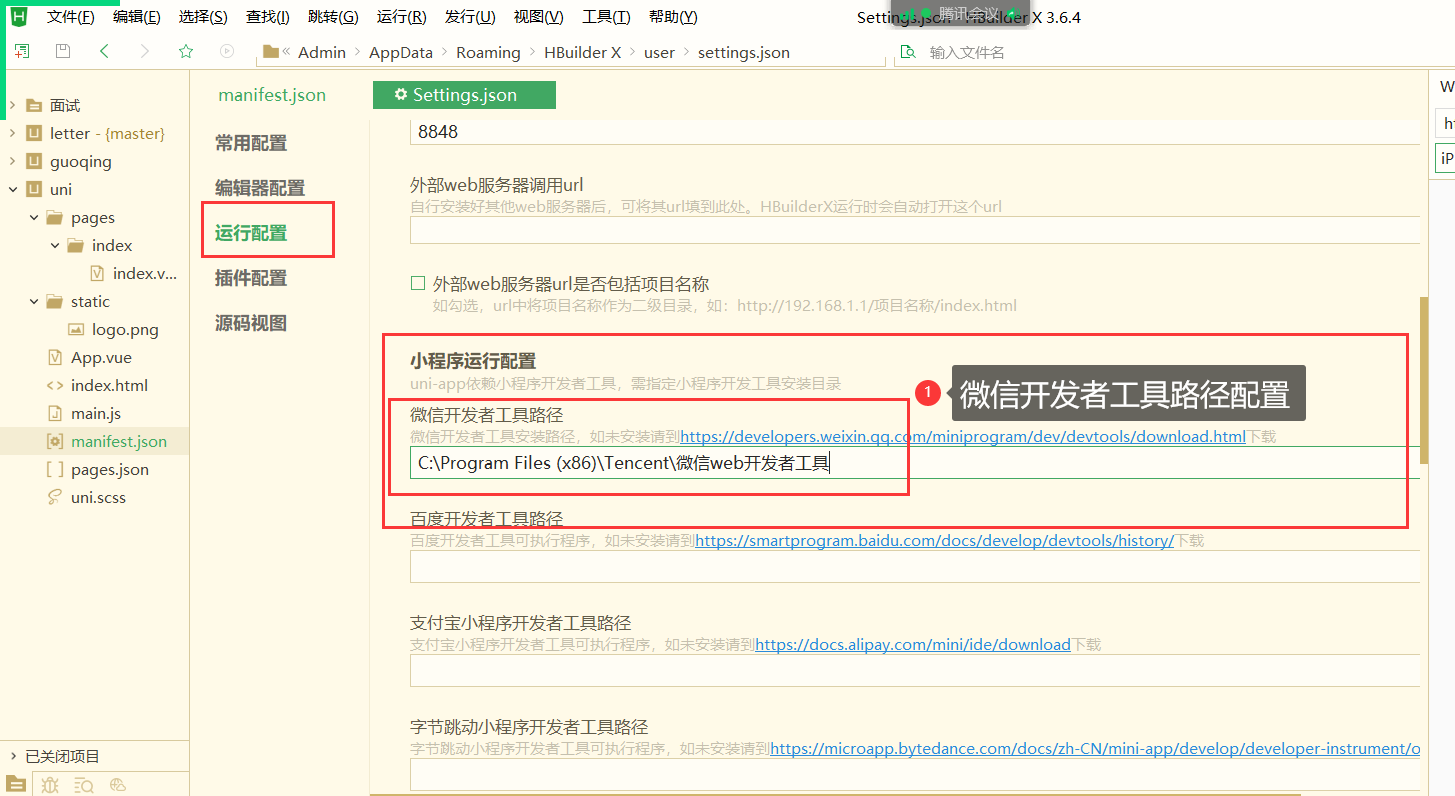Image resolution: width=1455 pixels, height=796 pixels.
Task: Click the index.html code file icon
Action: click(x=55, y=385)
